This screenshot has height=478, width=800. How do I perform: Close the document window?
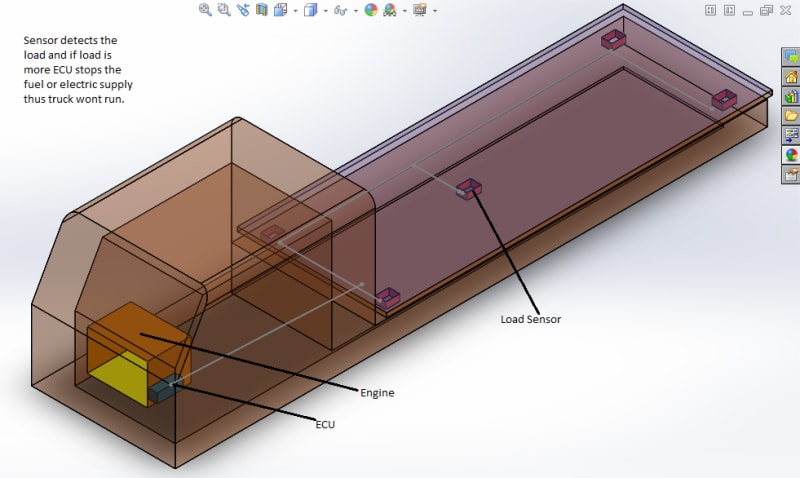786,10
